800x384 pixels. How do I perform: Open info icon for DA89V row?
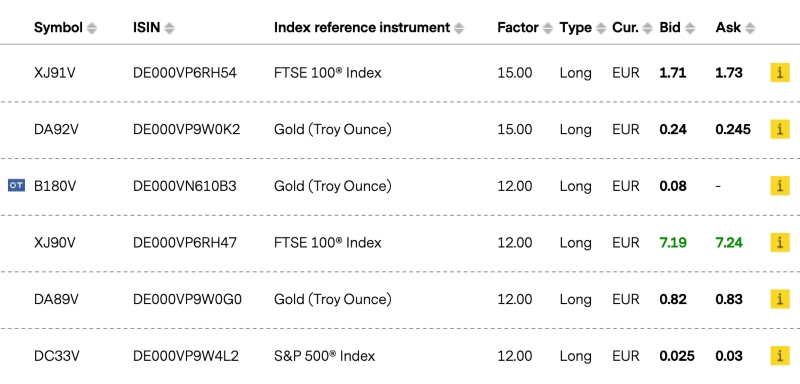click(780, 299)
